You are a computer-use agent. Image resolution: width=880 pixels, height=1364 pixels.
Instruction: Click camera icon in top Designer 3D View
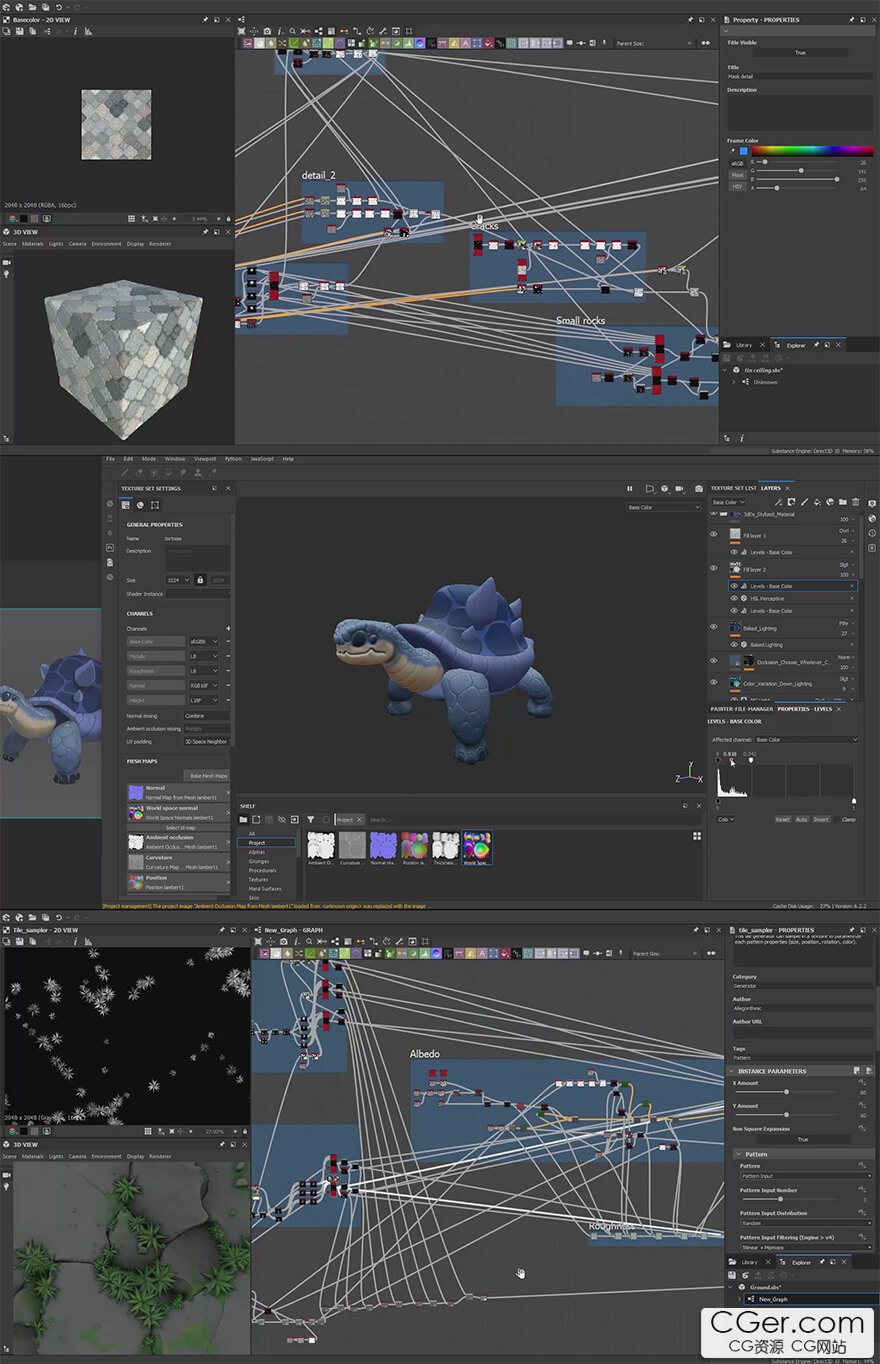[7, 262]
